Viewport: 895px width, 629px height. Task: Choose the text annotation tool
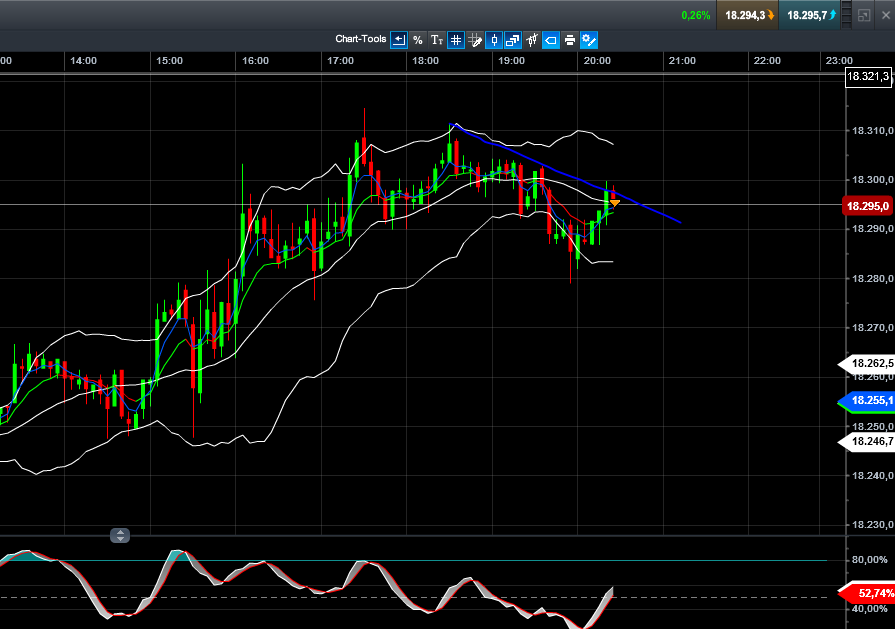pos(437,40)
